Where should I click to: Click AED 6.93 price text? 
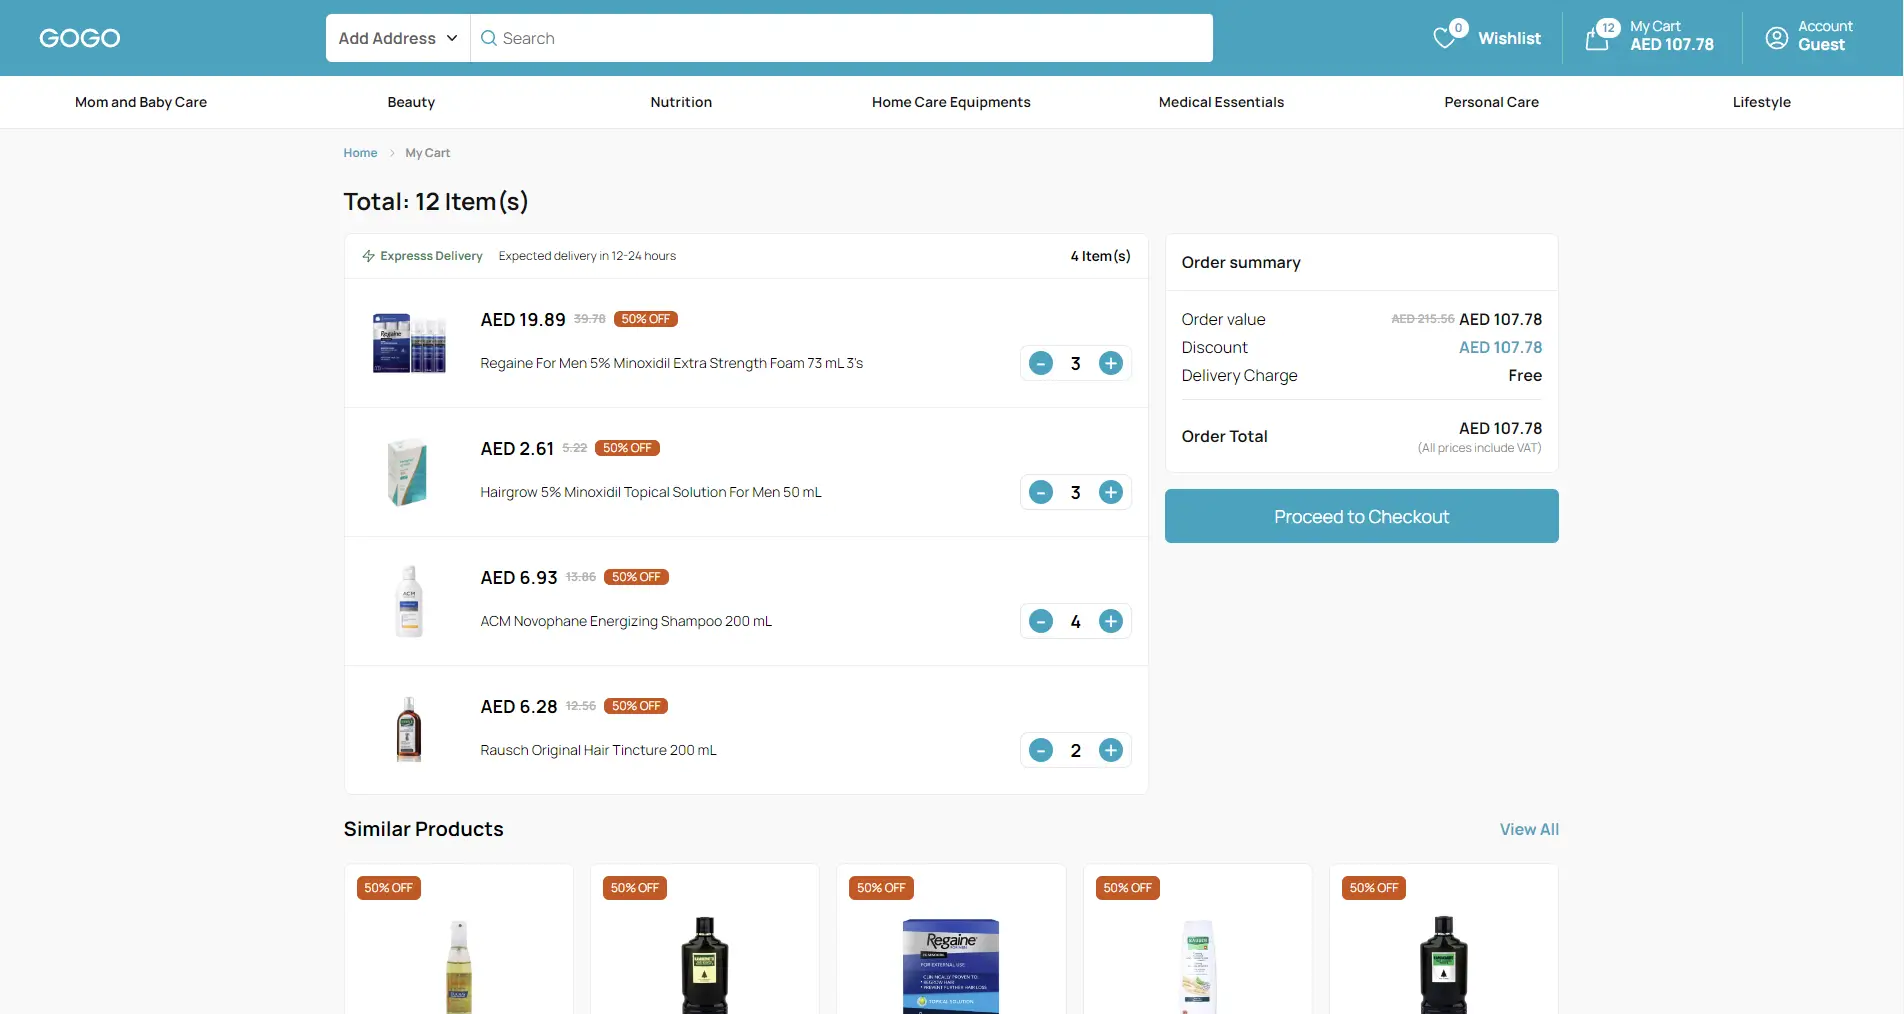519,578
